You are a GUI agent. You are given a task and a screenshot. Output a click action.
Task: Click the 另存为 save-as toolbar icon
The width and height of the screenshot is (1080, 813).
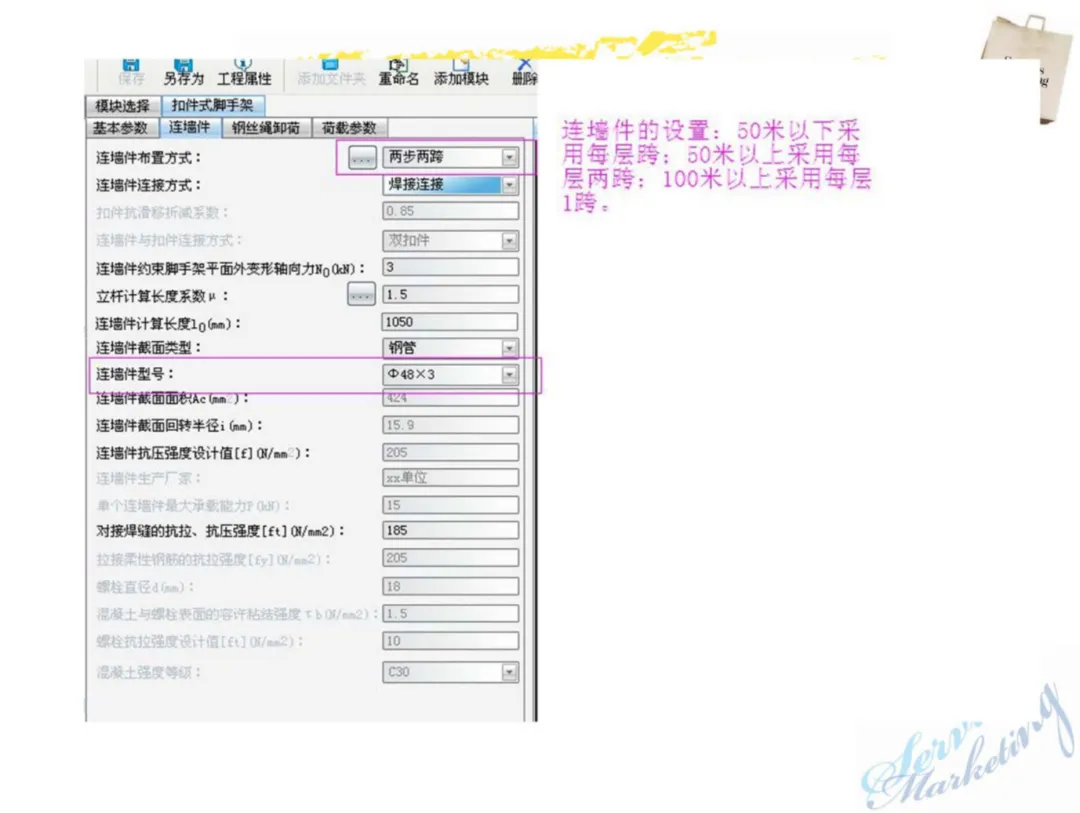point(183,72)
